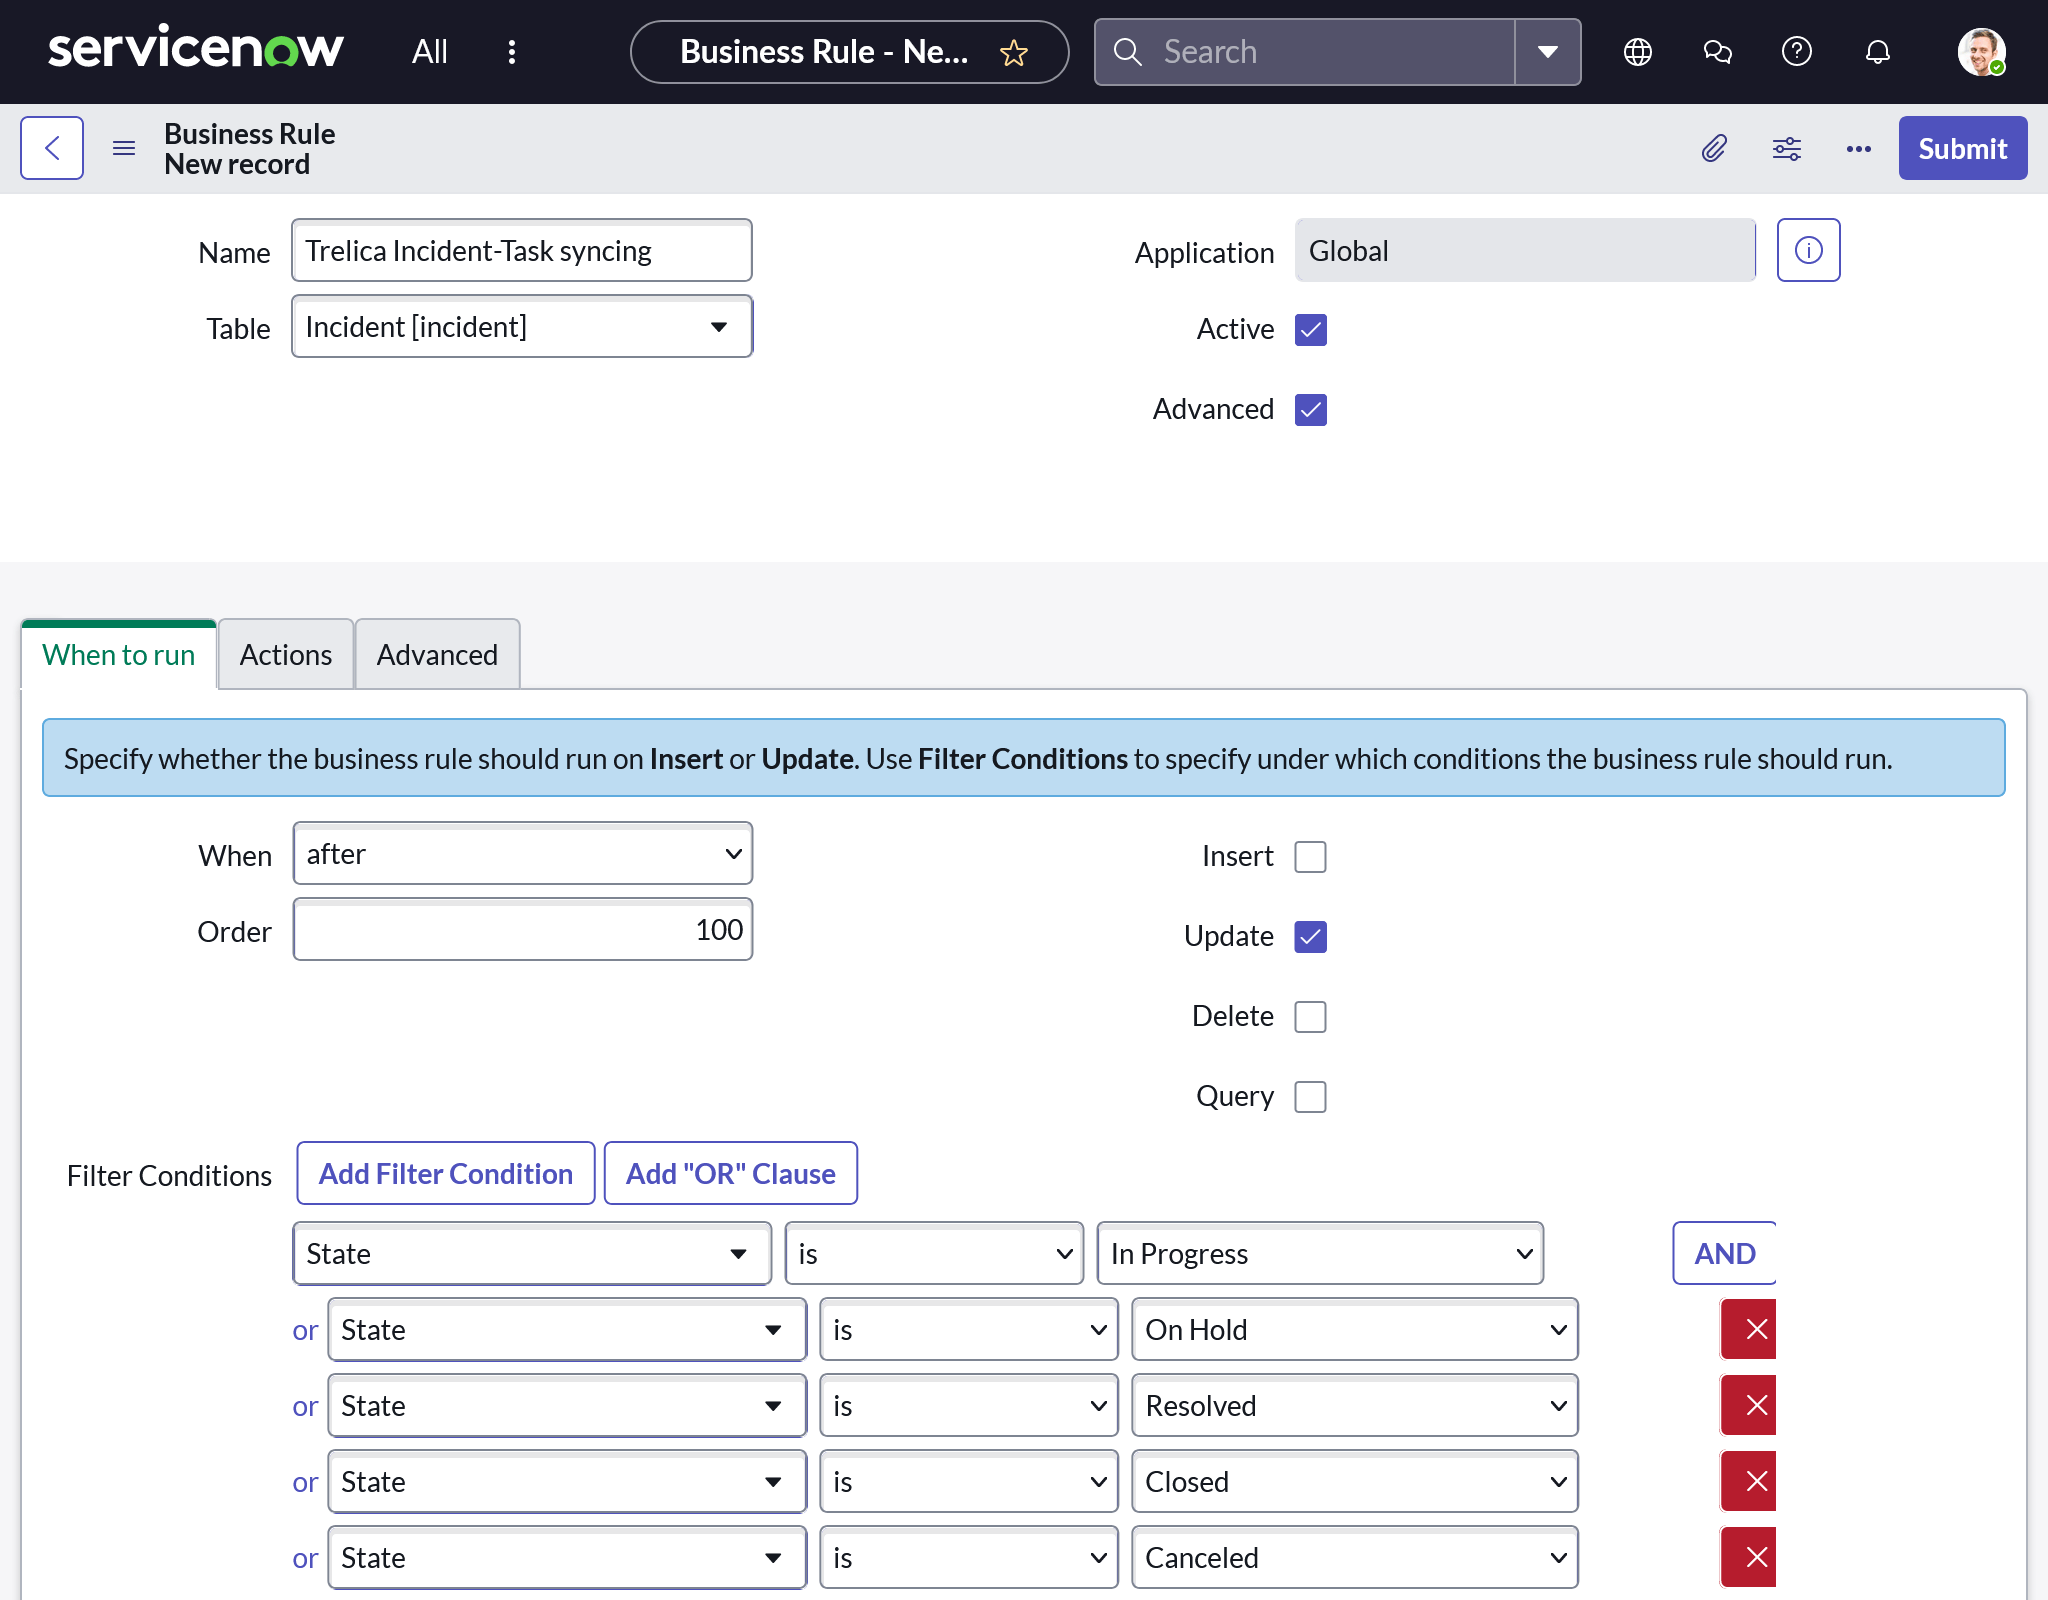This screenshot has height=1600, width=2048.
Task: Open the Closed value dropdown
Action: pyautogui.click(x=1355, y=1481)
